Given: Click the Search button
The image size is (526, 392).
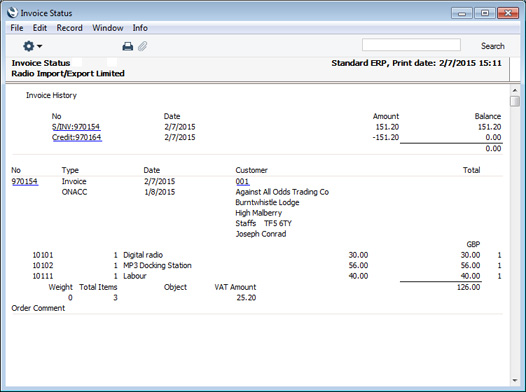Looking at the screenshot, I should [x=492, y=46].
